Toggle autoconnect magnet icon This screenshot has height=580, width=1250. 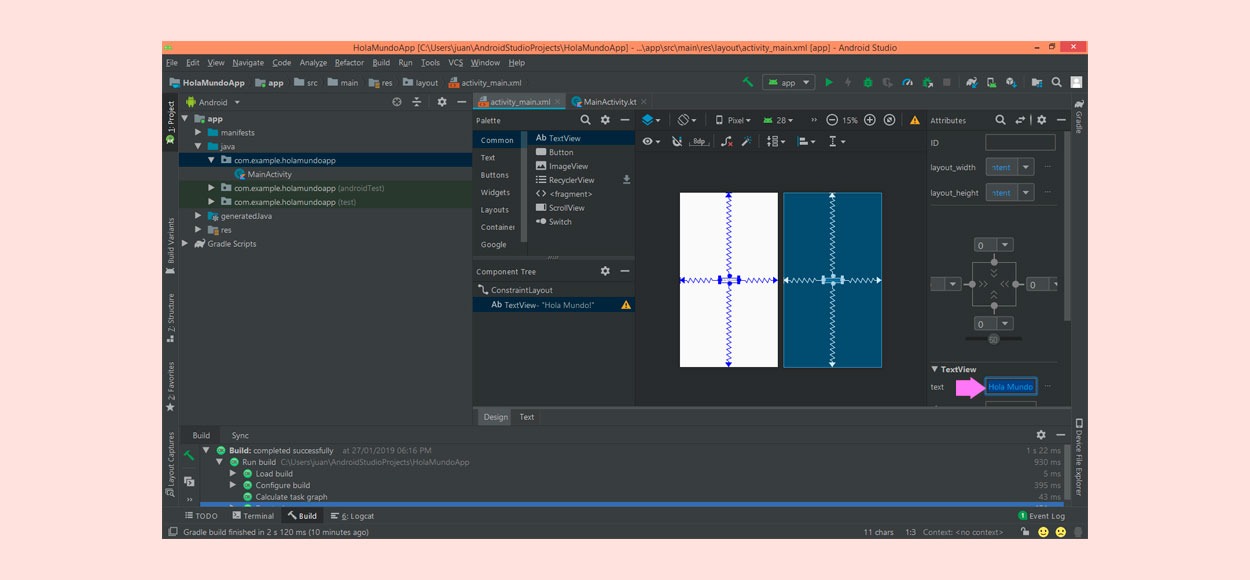677,142
